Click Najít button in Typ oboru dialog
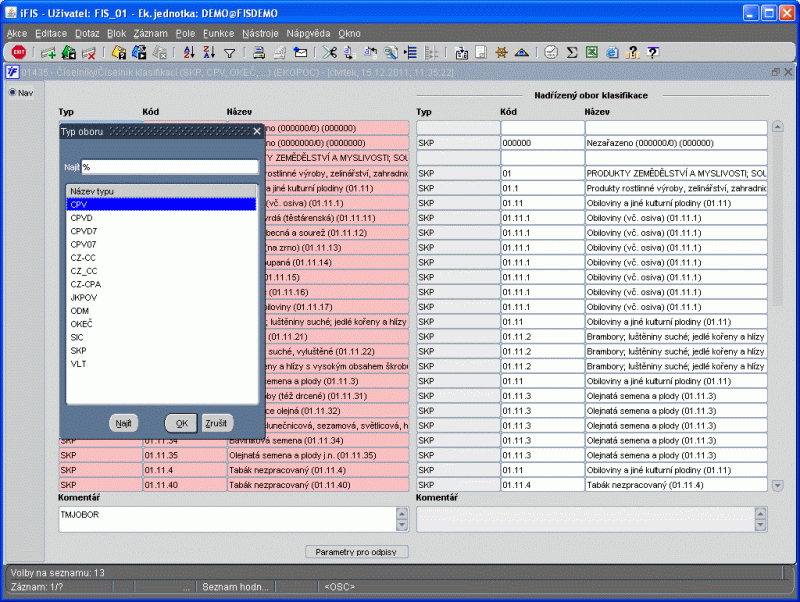800x602 pixels. [x=123, y=423]
